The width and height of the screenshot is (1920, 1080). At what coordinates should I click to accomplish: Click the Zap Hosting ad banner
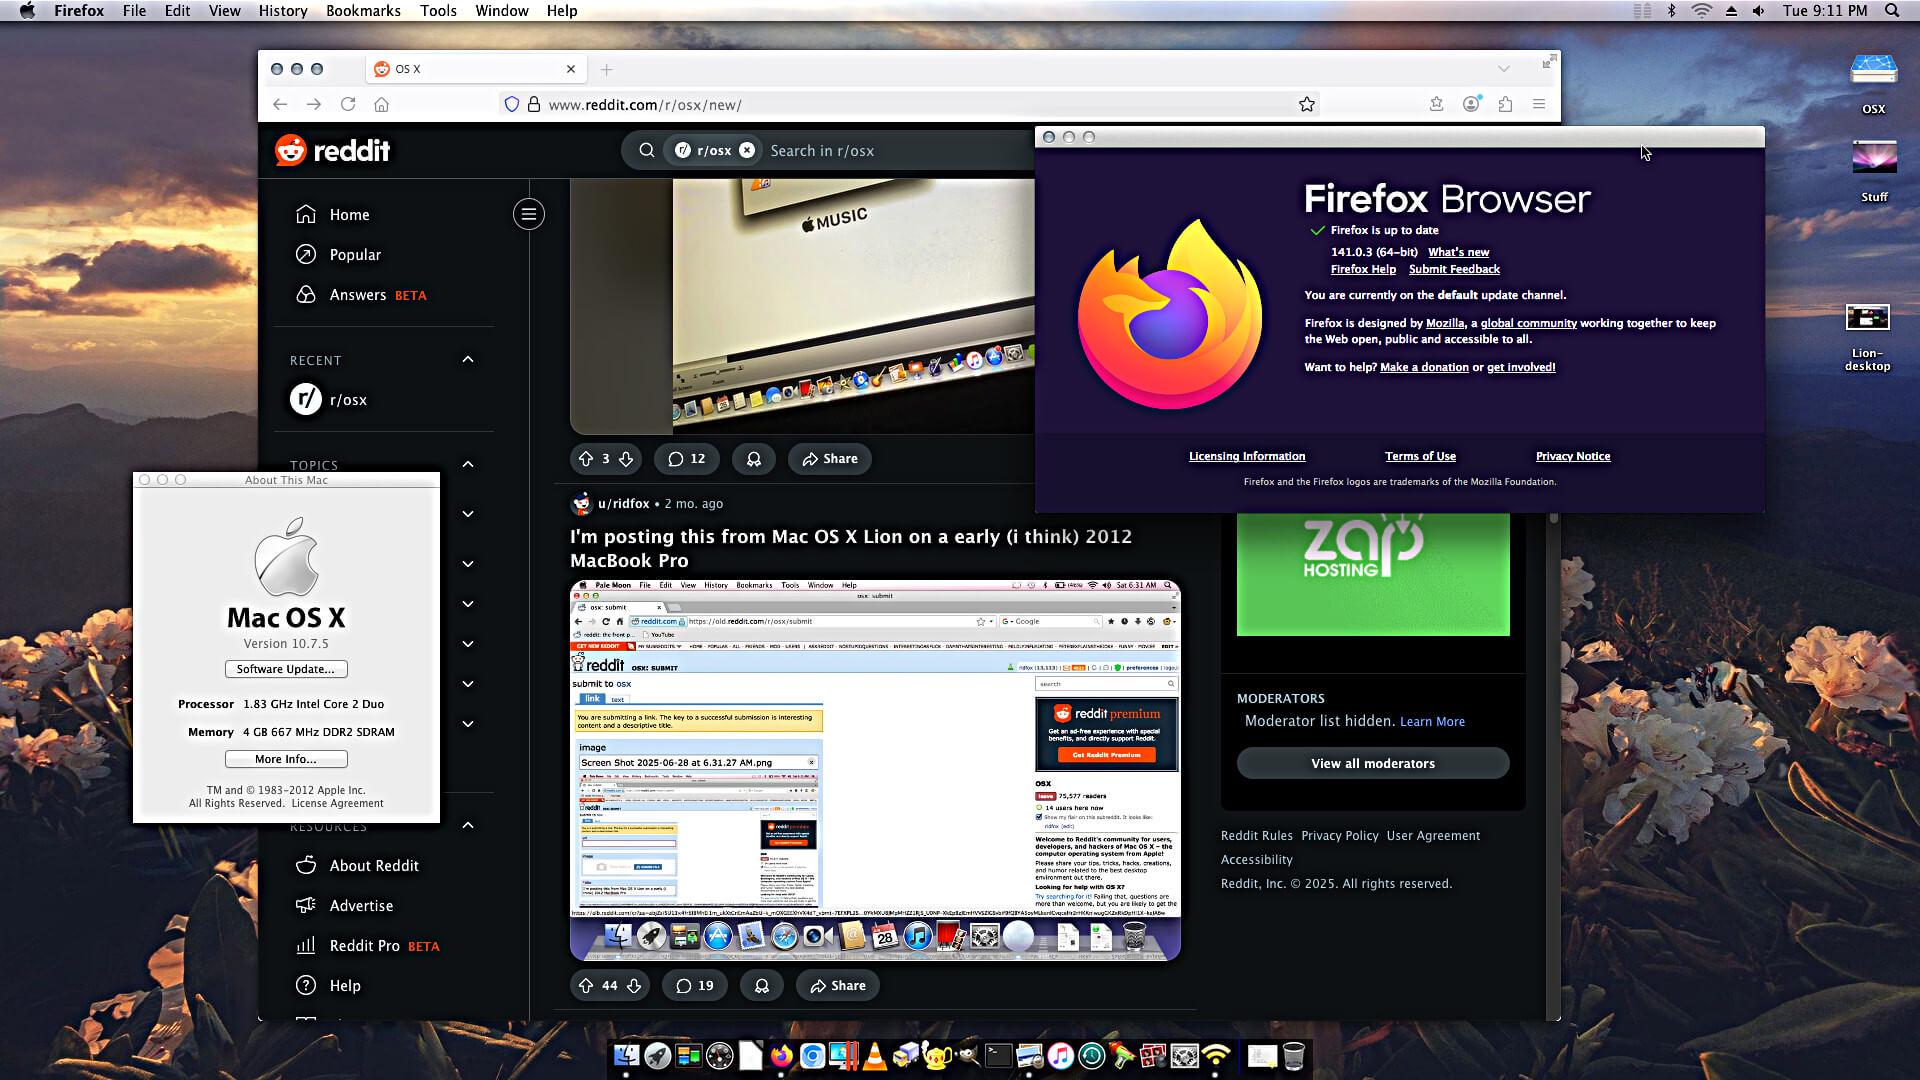(1373, 574)
